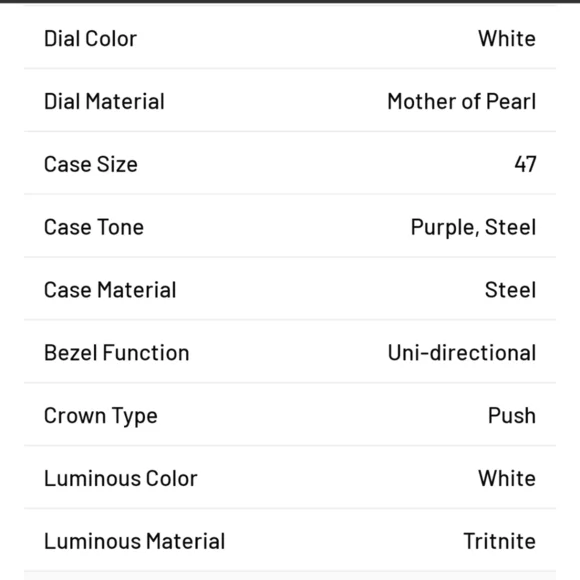Click the Mother of Pearl value
This screenshot has height=580, width=580.
462,101
